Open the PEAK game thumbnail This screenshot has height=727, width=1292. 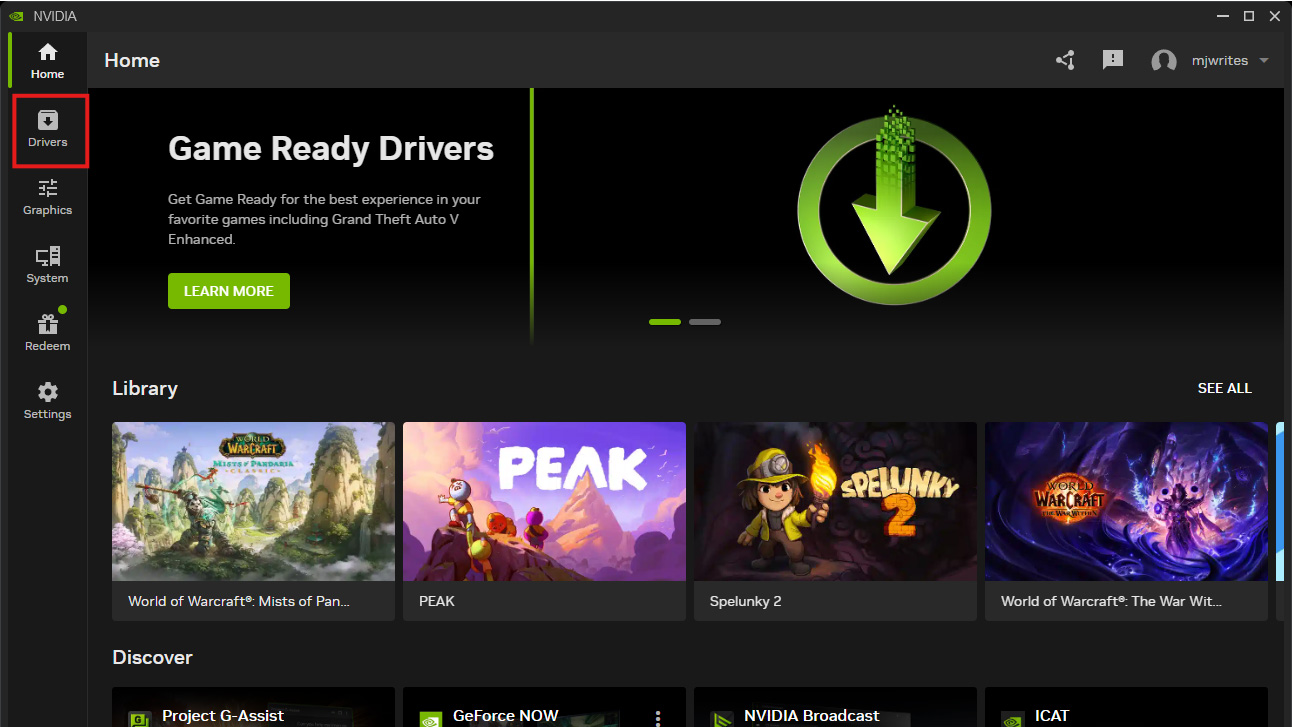tap(544, 501)
